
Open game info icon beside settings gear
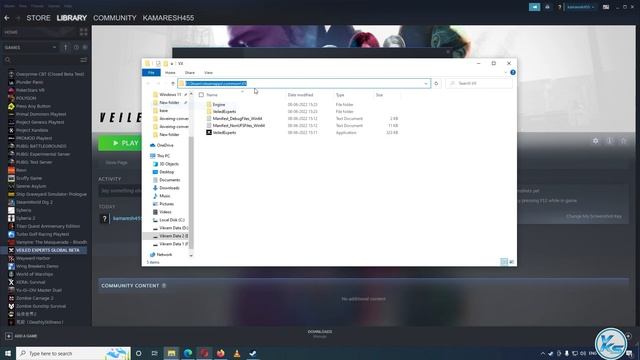click(x=609, y=141)
